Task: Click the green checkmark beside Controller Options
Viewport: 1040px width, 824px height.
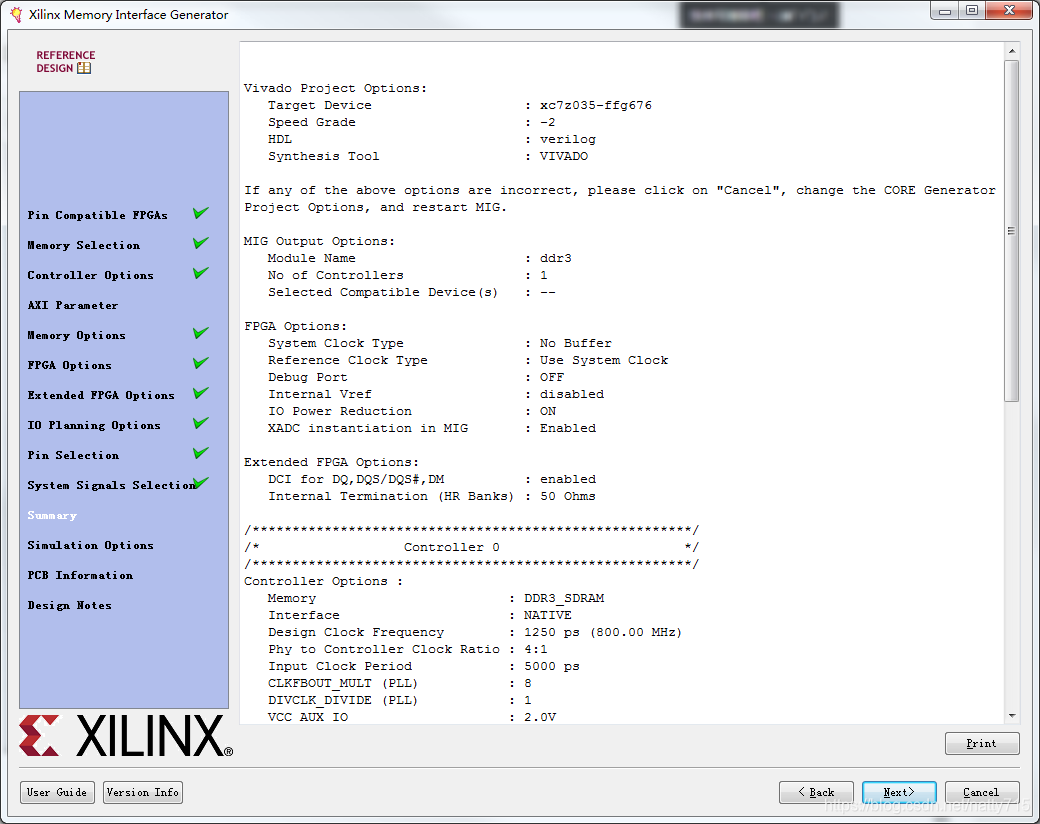Action: 201,273
